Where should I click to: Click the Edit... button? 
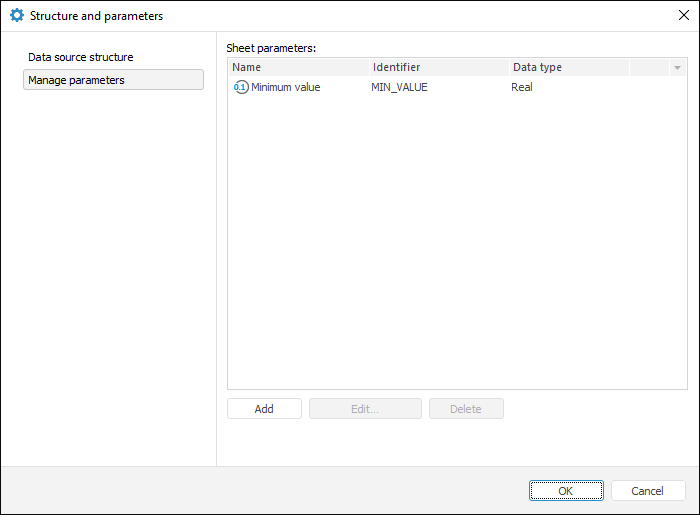[x=365, y=408]
